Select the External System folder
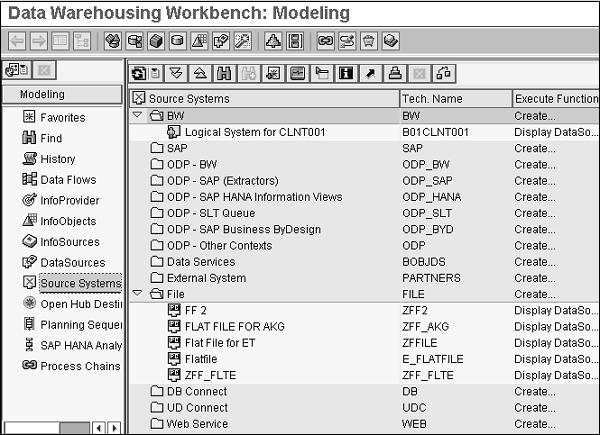Viewport: 600px width, 435px height. [207, 278]
